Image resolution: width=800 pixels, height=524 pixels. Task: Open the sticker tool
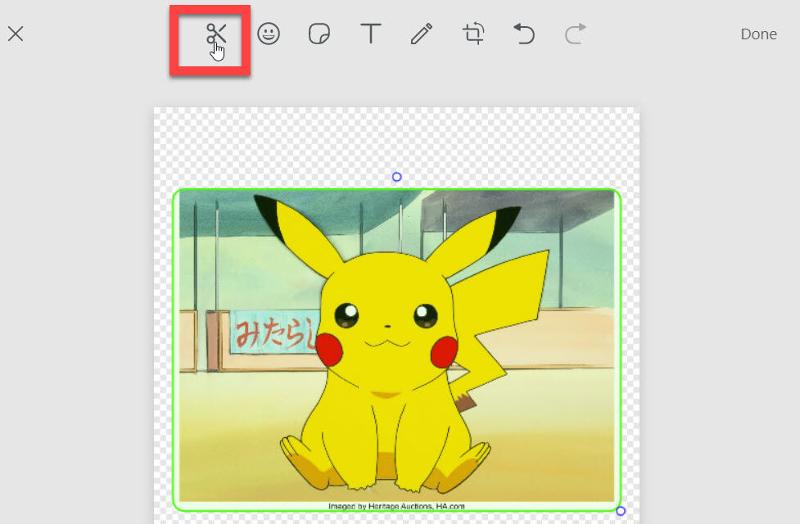[x=319, y=34]
